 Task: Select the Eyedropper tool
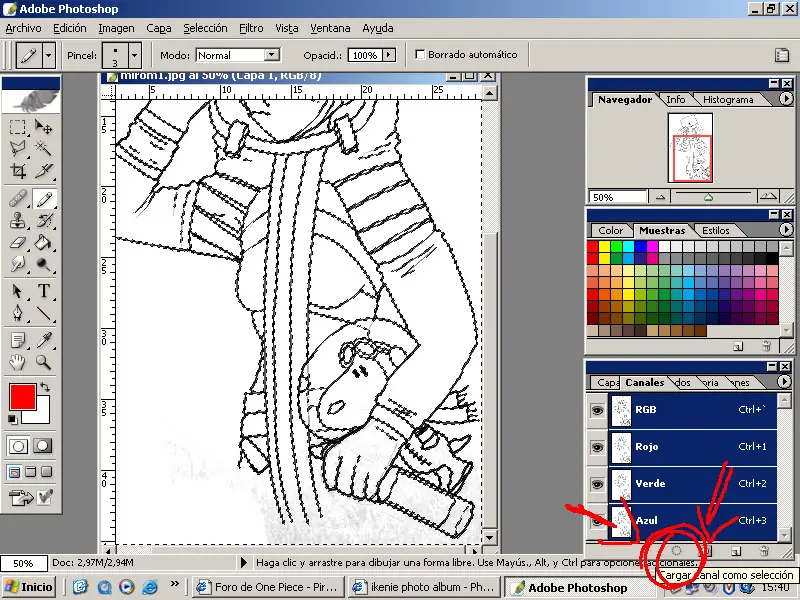tap(43, 340)
